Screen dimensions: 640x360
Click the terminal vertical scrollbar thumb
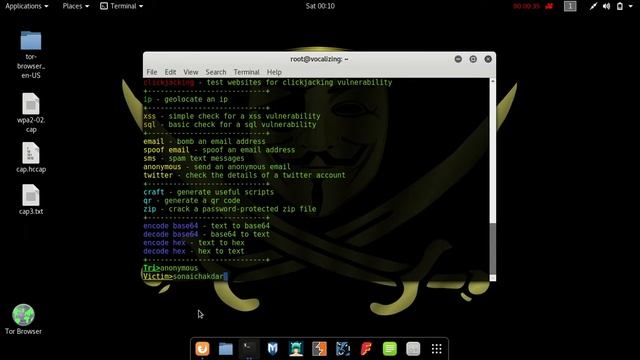pos(493,248)
